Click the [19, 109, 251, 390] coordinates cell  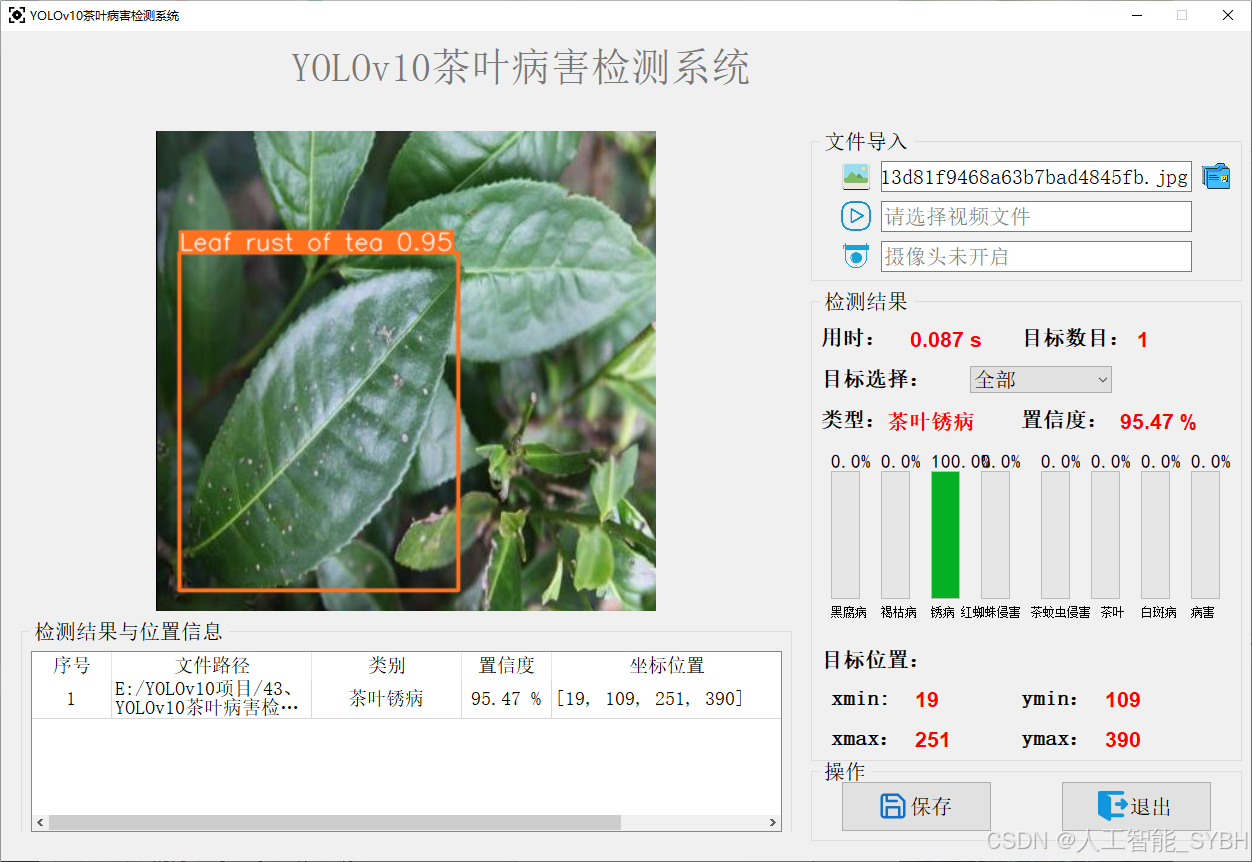666,698
